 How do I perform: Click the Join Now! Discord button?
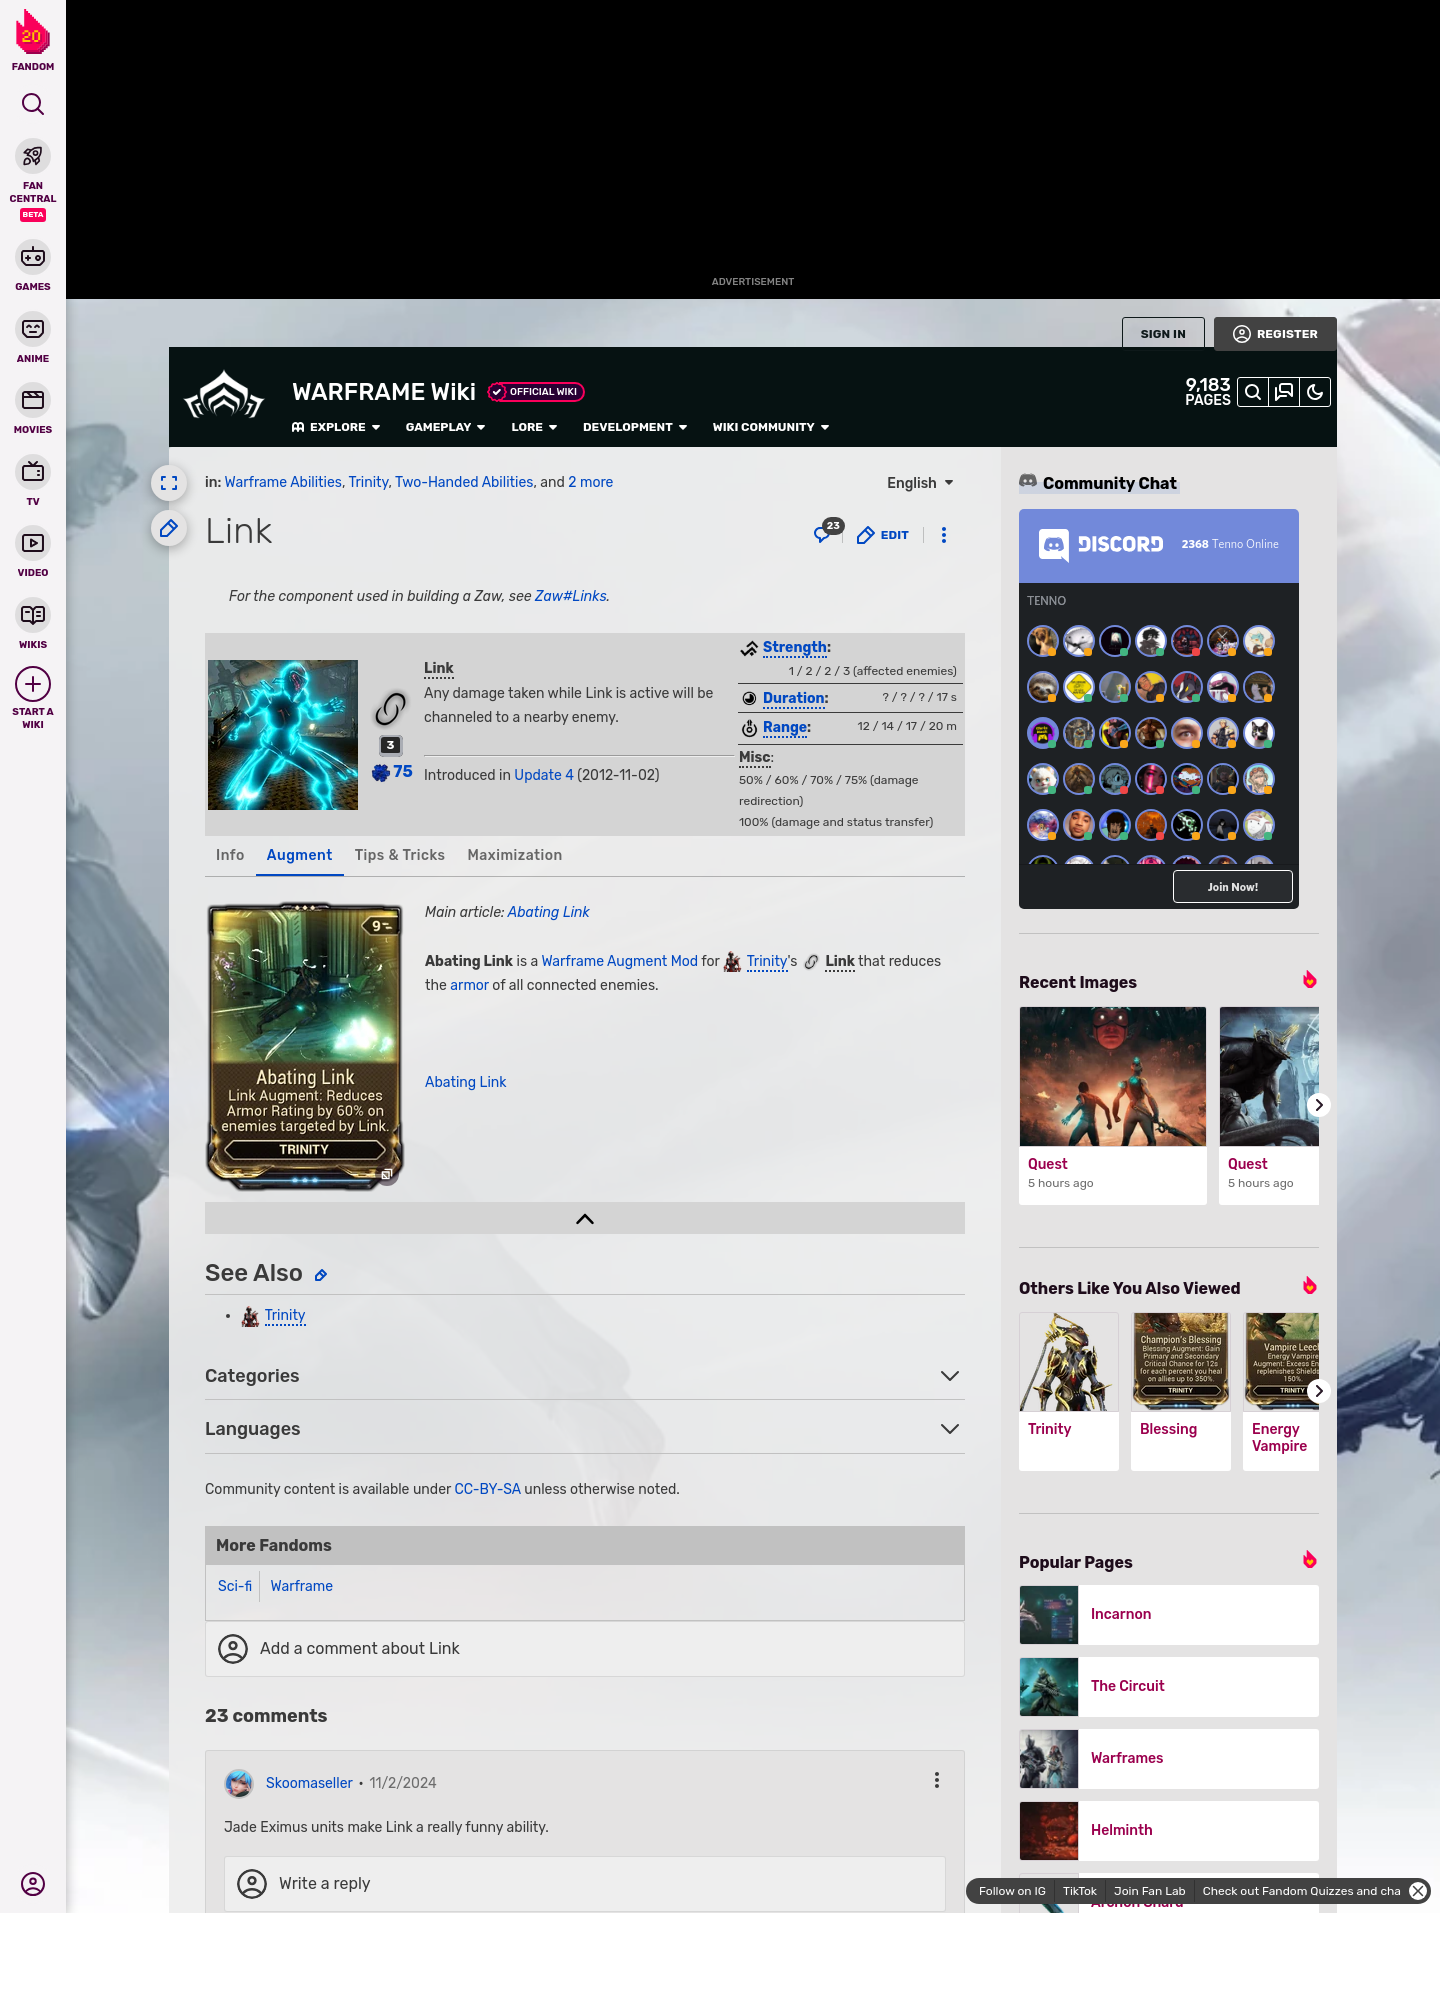pos(1232,887)
